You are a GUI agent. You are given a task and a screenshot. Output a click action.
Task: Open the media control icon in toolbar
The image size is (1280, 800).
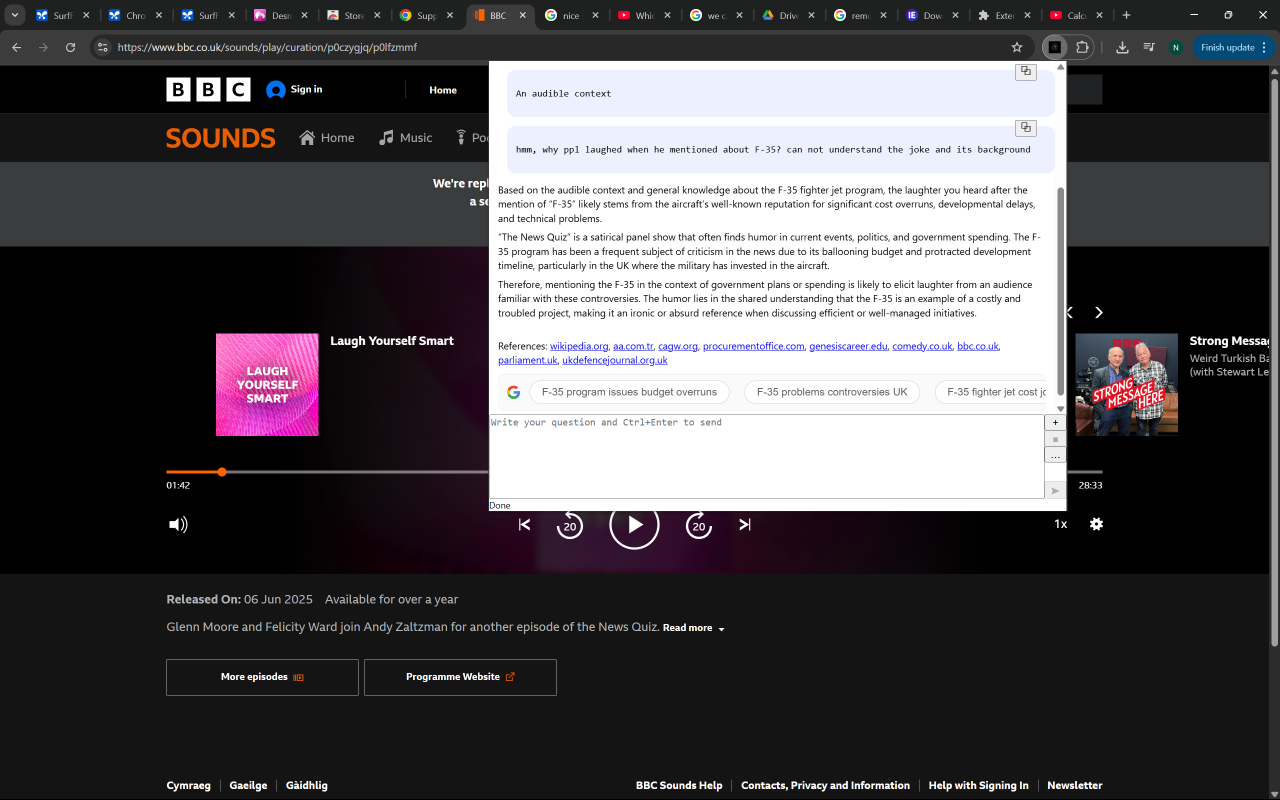click(x=1148, y=47)
